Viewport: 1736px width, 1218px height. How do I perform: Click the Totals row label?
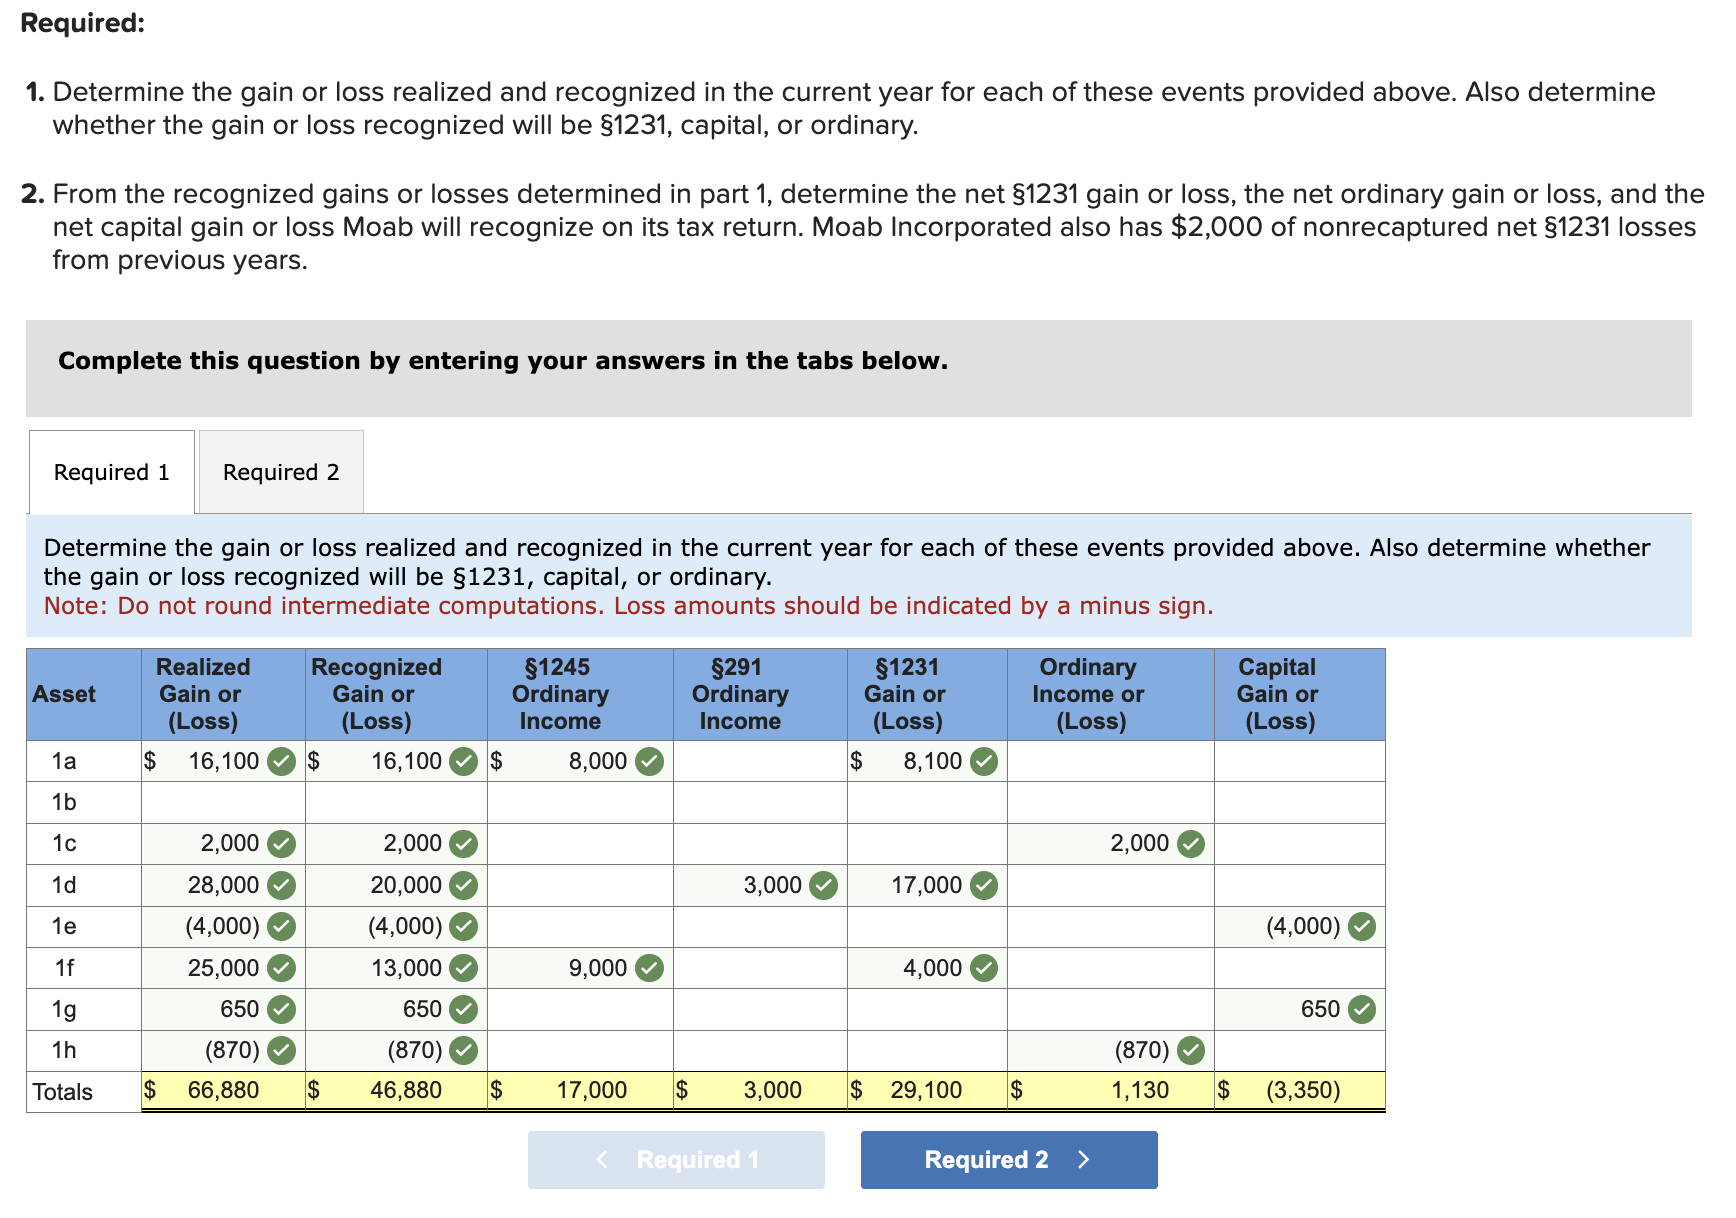(x=62, y=1092)
